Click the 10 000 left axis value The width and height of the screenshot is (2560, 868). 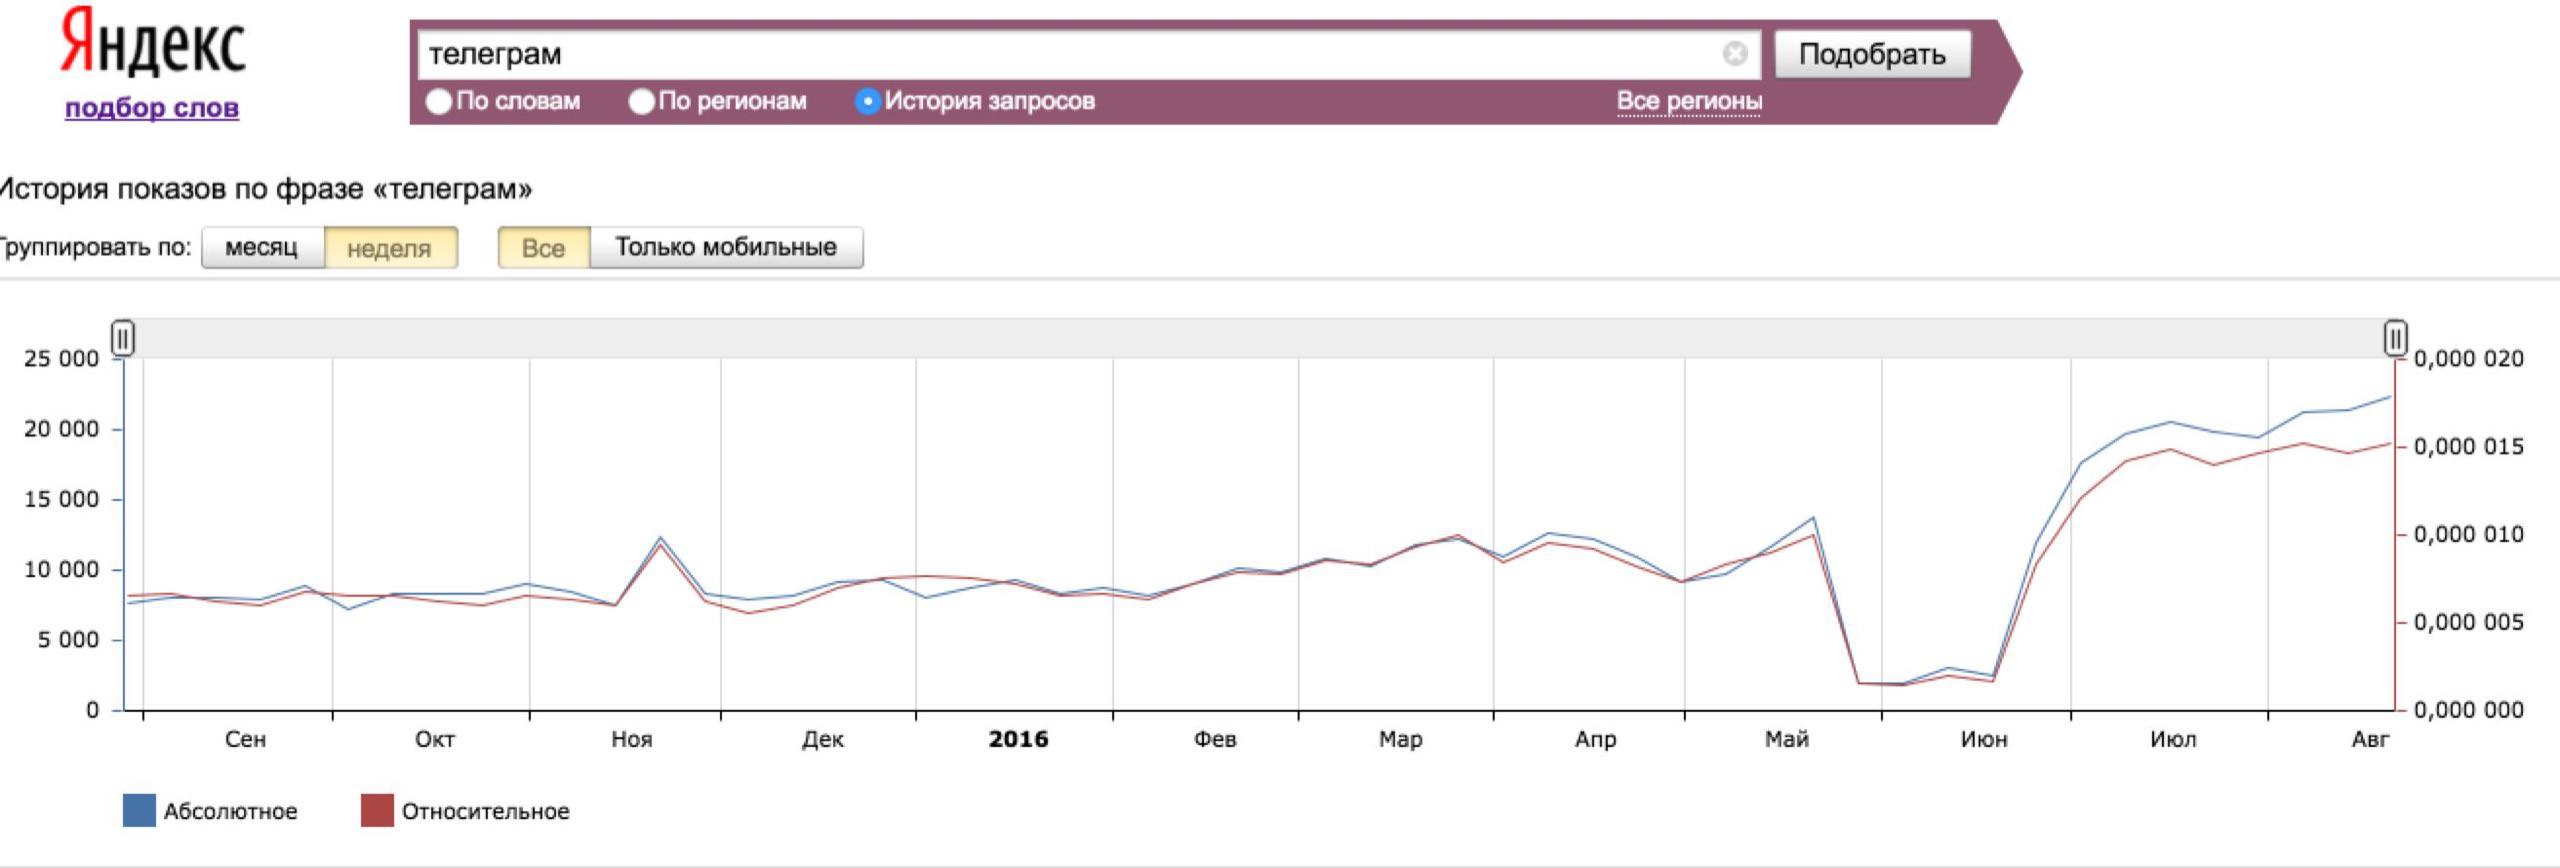(x=62, y=569)
